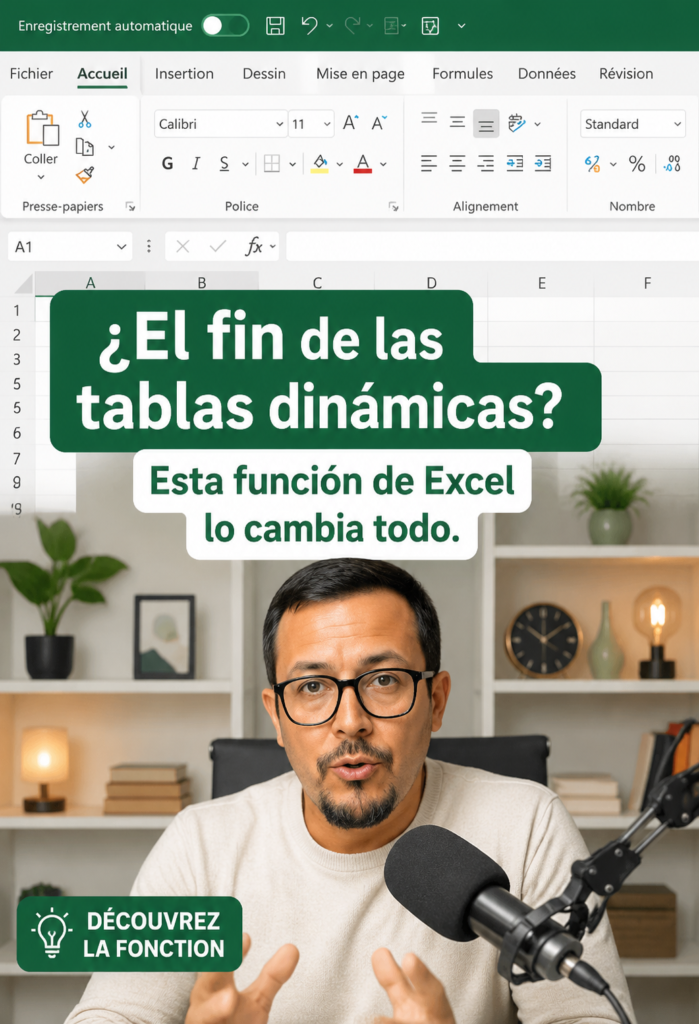Open the Copy options dropdown arrow
The width and height of the screenshot is (699, 1024).
coord(112,147)
